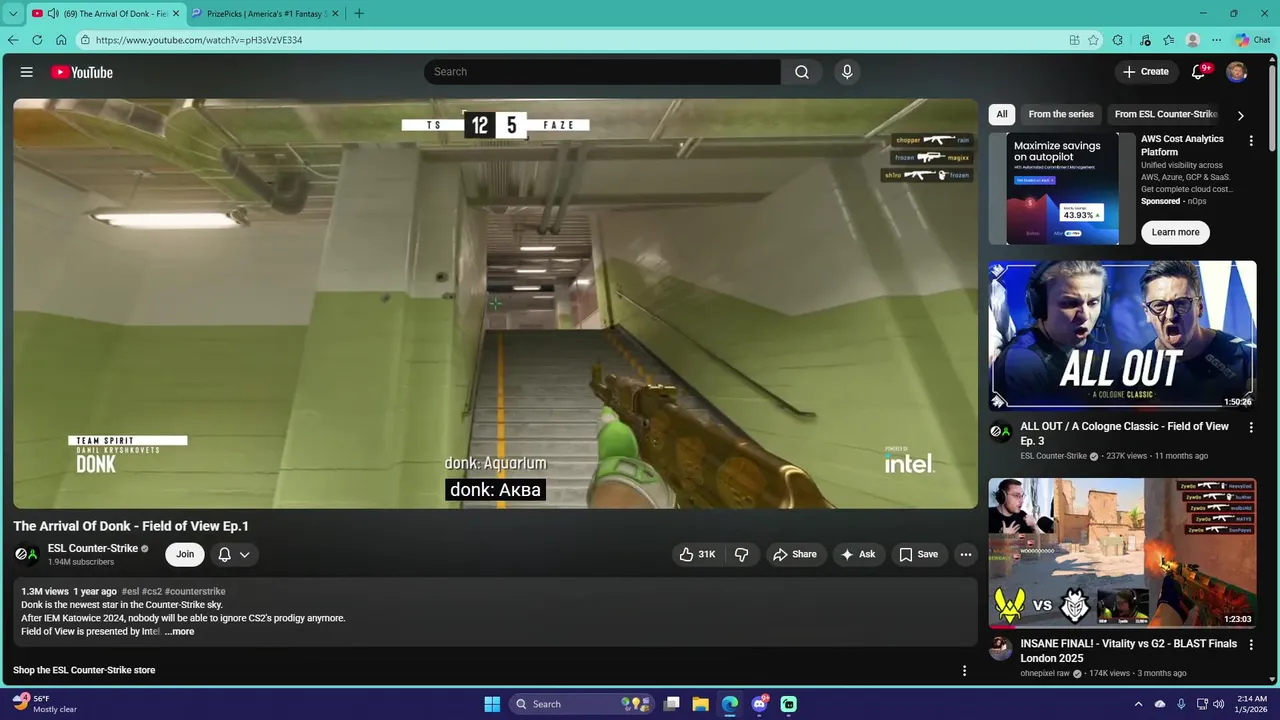Screen dimensions: 1280x720
Task: Open ALL OUT video thumbnail
Action: tap(1122, 336)
